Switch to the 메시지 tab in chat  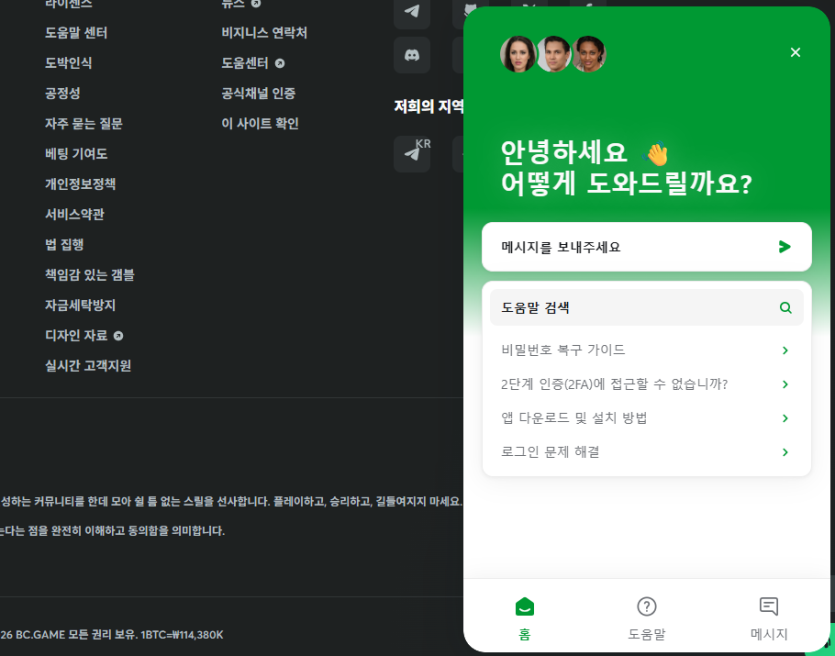tap(768, 617)
